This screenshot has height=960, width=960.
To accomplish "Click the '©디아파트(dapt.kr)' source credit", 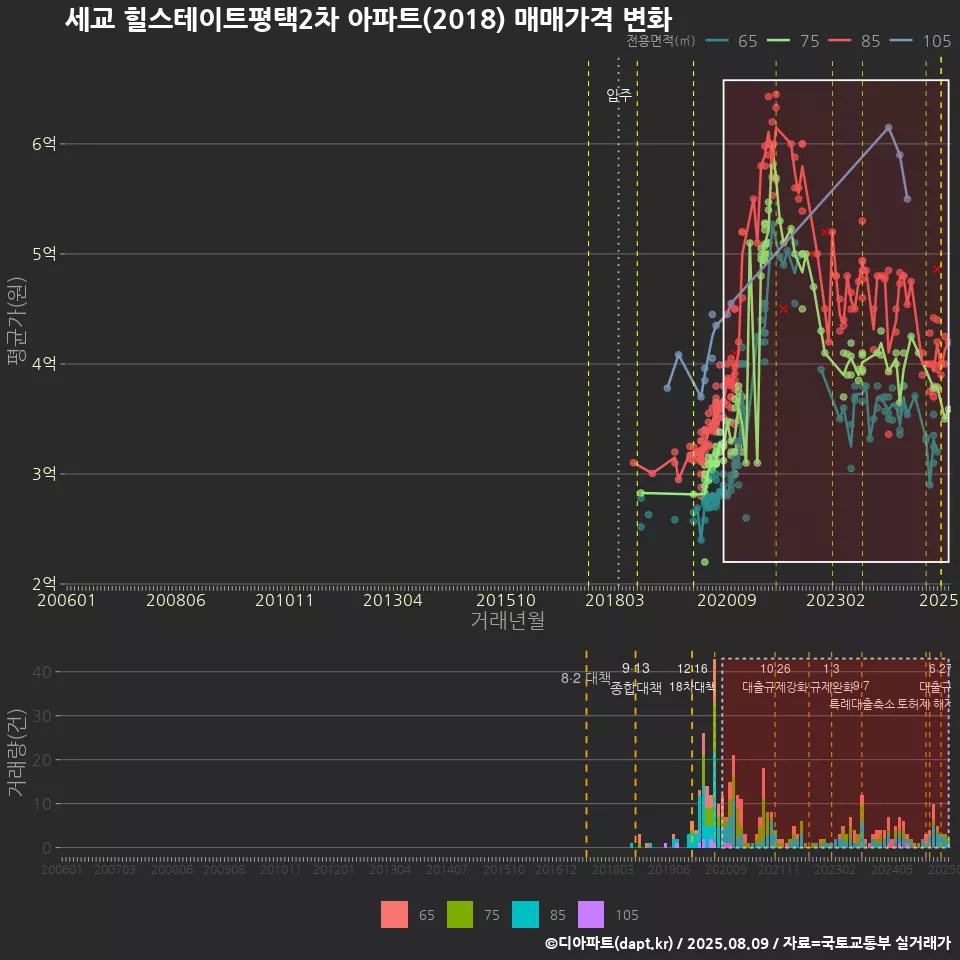I will (x=609, y=943).
